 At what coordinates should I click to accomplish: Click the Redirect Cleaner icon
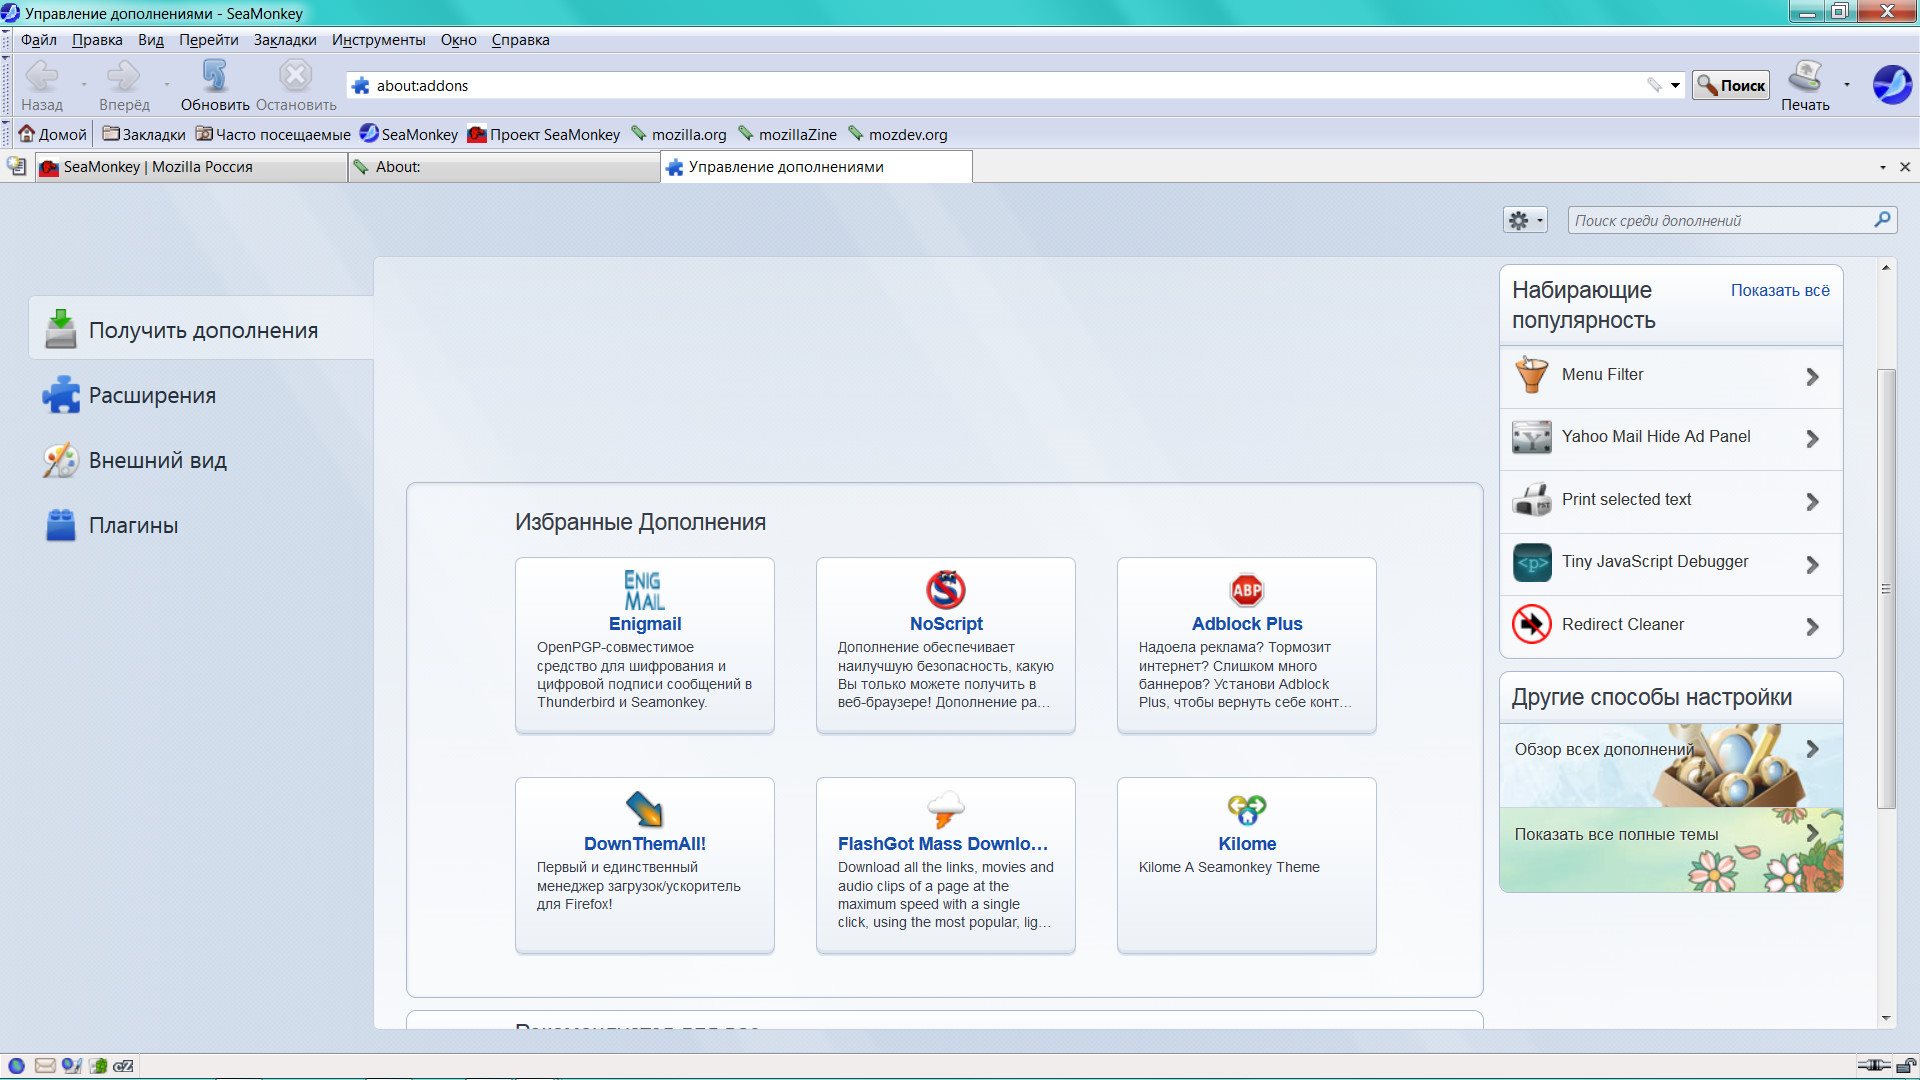[x=1531, y=625]
